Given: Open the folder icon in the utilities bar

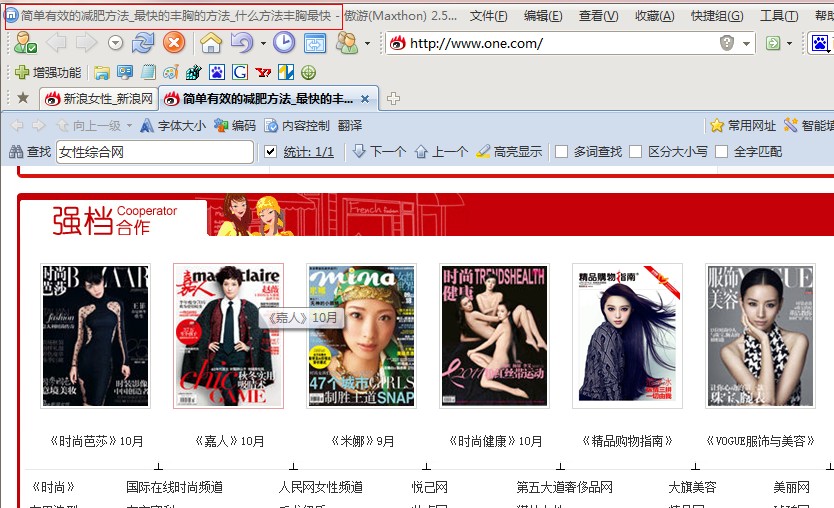Looking at the screenshot, I should [x=102, y=72].
